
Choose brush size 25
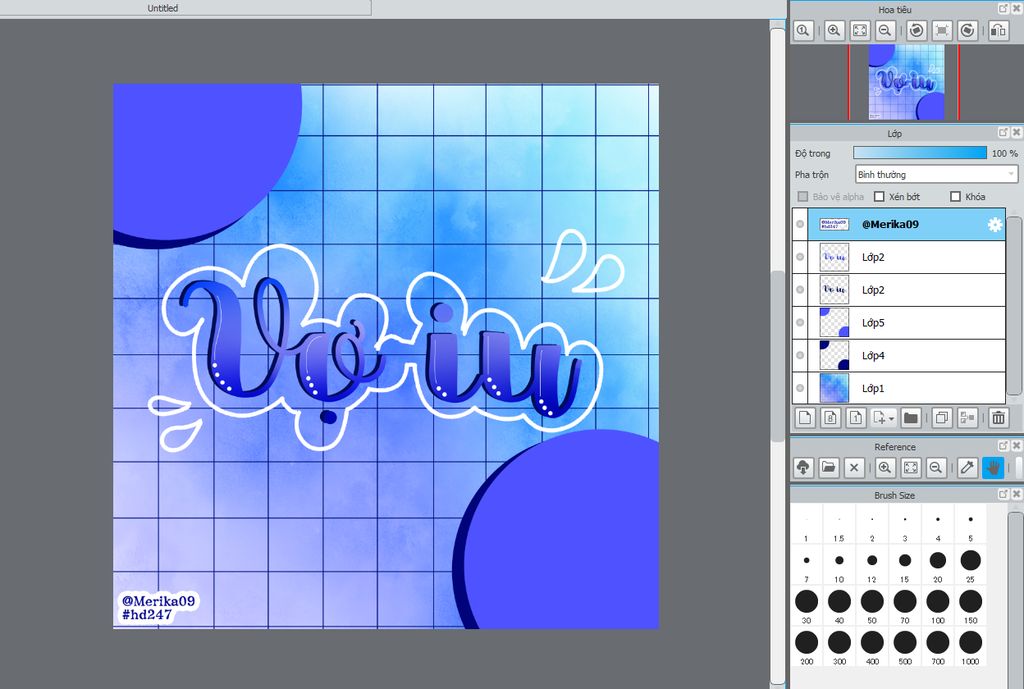pos(970,566)
